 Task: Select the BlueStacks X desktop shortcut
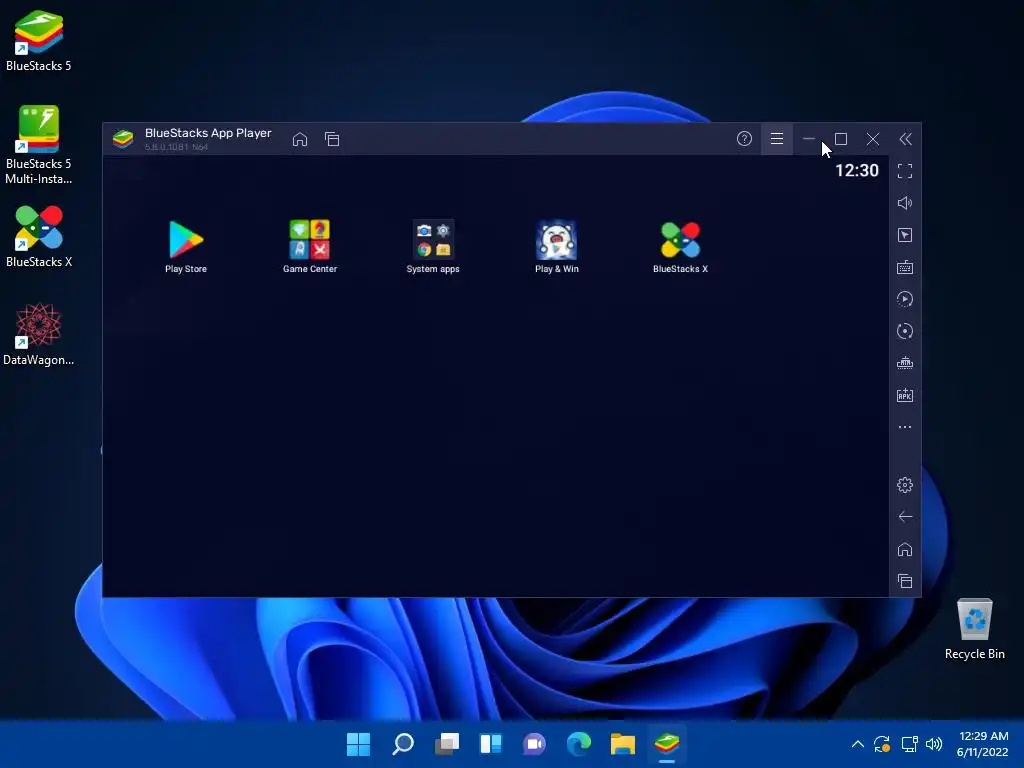pos(39,236)
